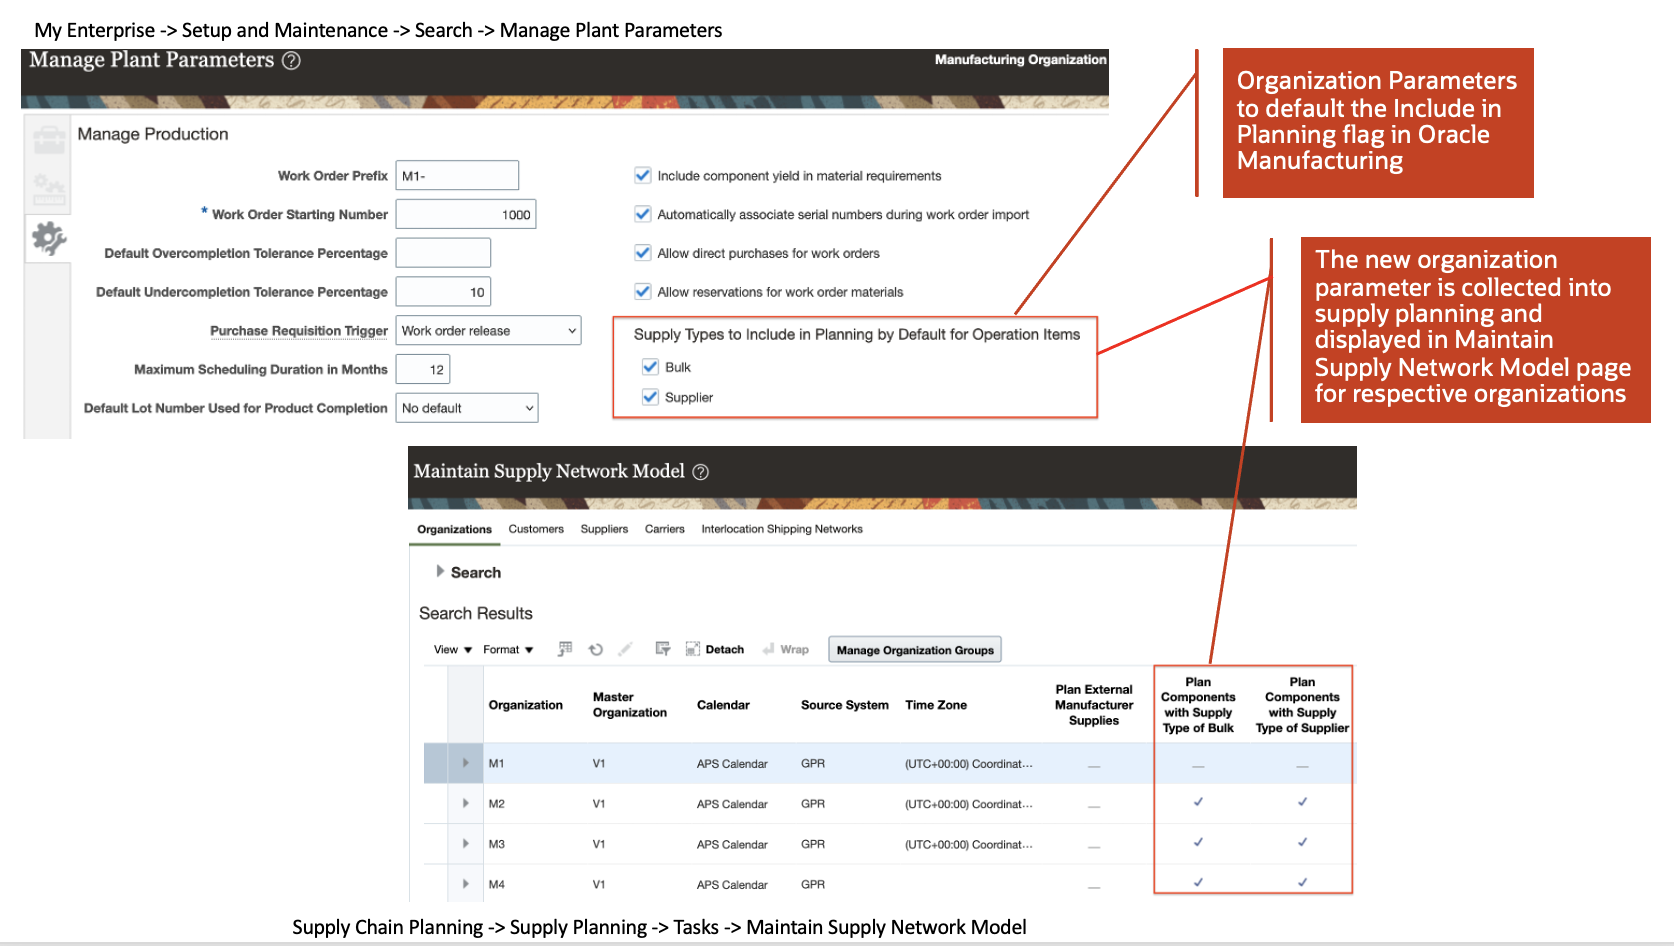Open Purchase Requisition Trigger dropdown
1674x946 pixels.
pyautogui.click(x=489, y=331)
